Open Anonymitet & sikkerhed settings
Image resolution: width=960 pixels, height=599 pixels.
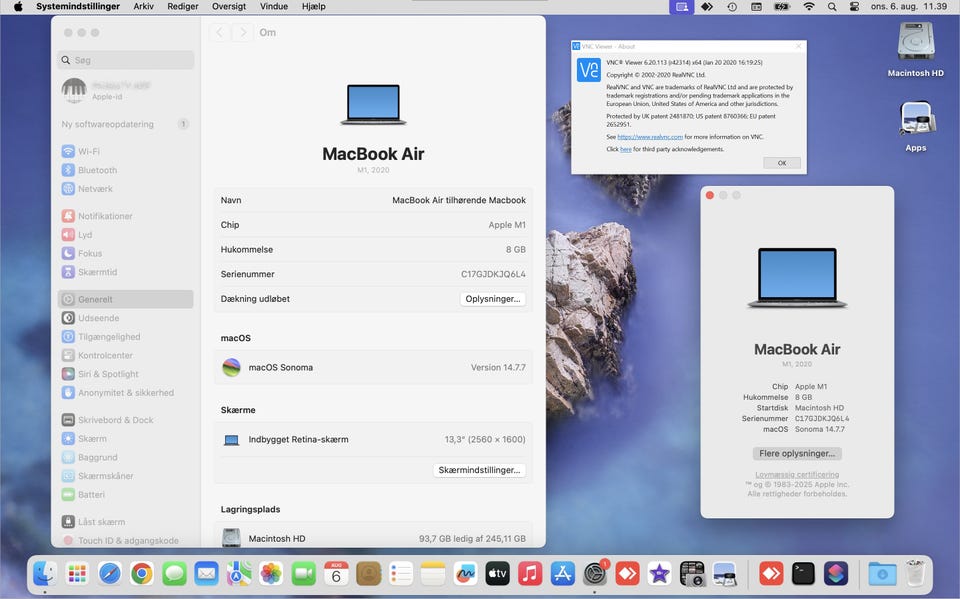tap(125, 393)
